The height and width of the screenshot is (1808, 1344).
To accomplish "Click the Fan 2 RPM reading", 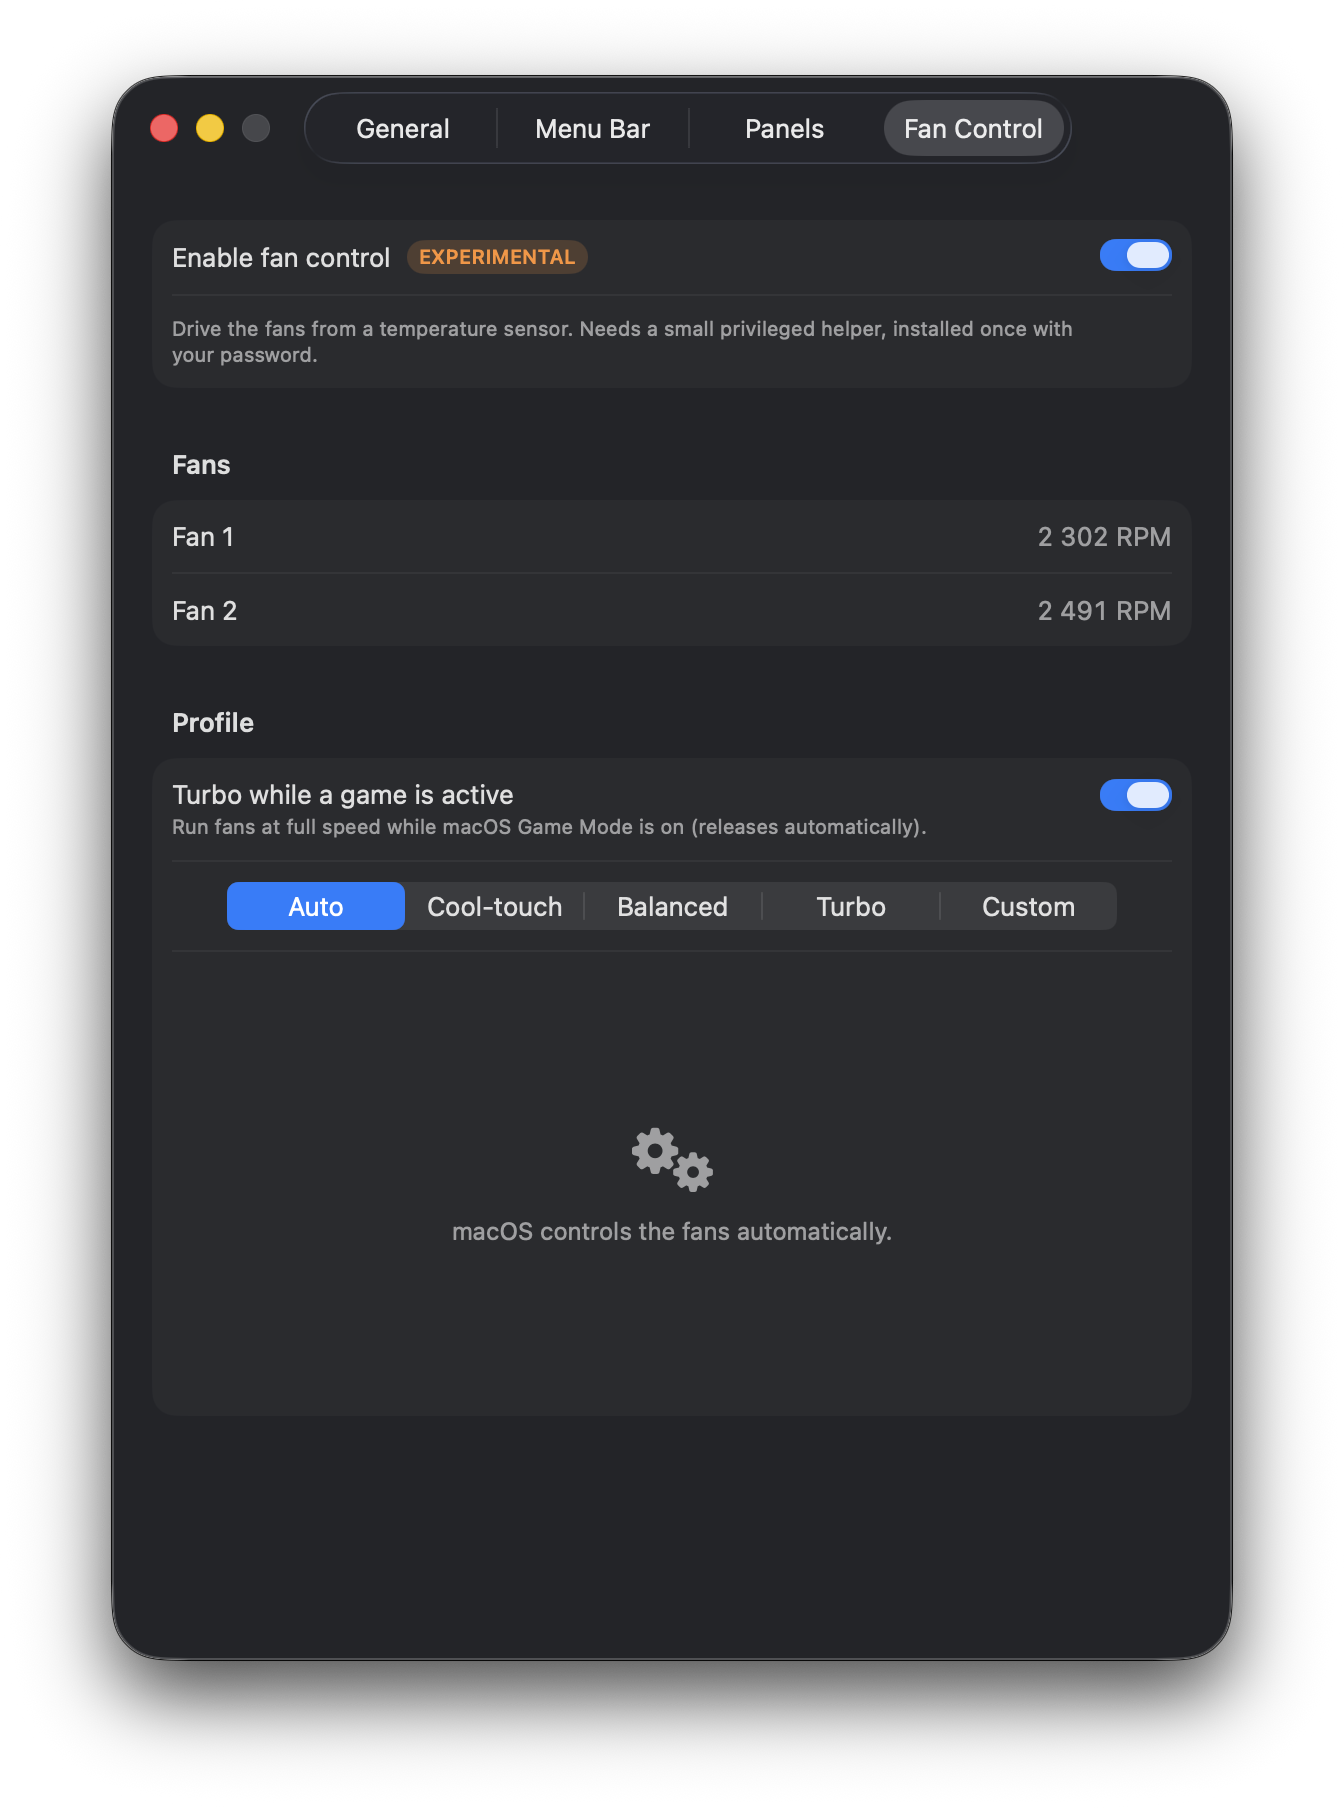I will pyautogui.click(x=1104, y=611).
